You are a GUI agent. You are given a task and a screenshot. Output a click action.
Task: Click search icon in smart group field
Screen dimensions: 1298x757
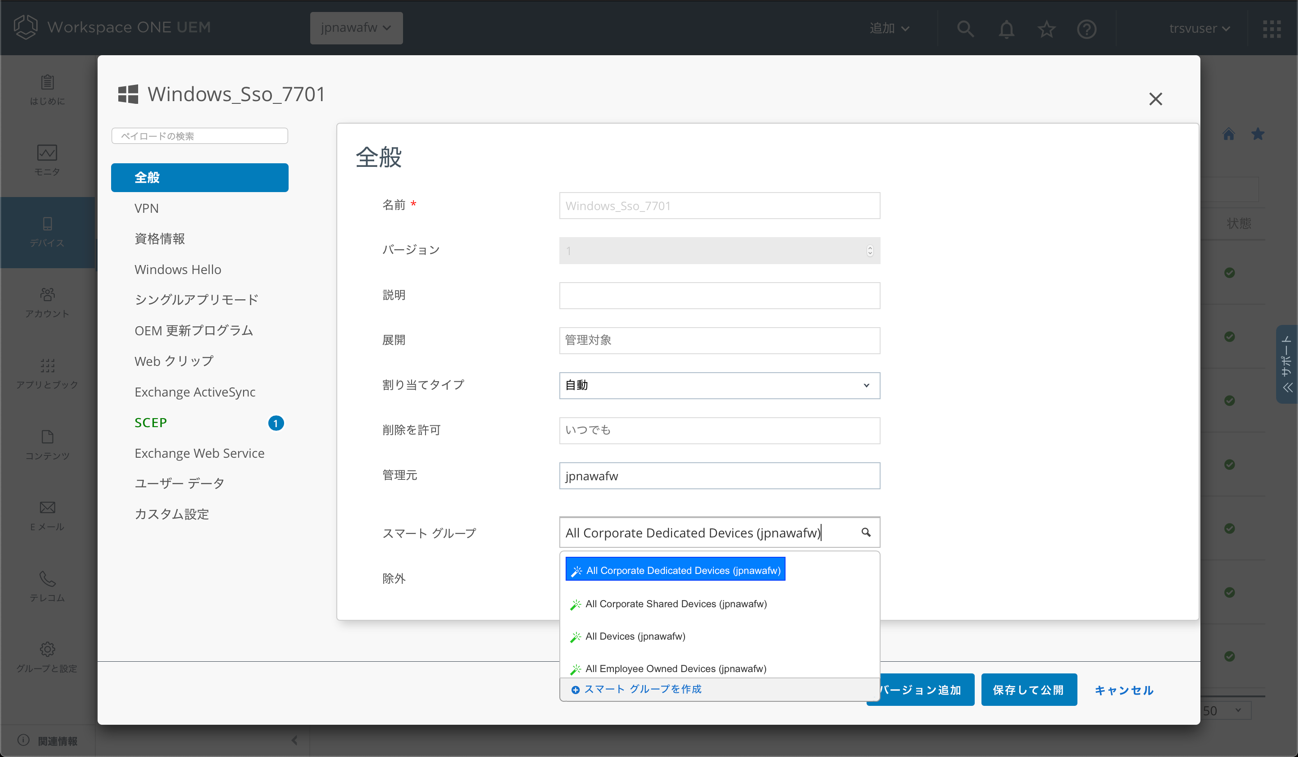click(x=866, y=533)
